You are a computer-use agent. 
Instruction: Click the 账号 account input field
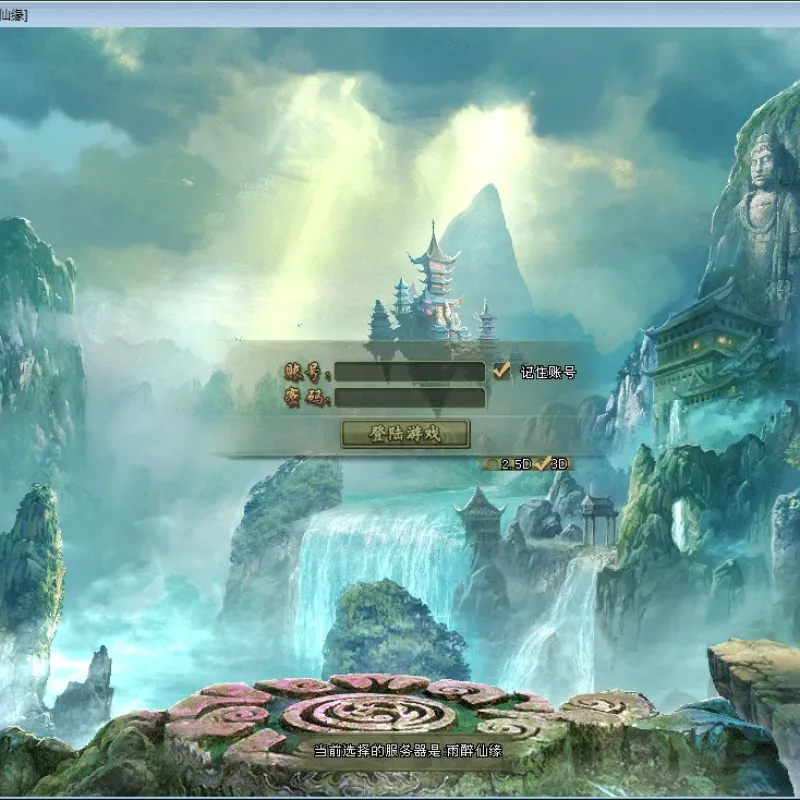[x=410, y=372]
